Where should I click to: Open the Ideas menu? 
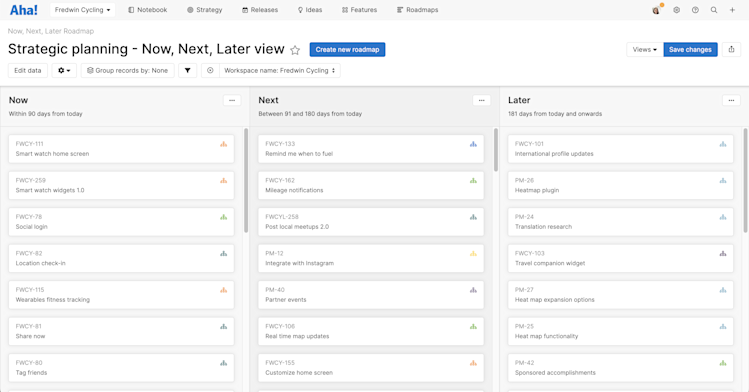[310, 10]
